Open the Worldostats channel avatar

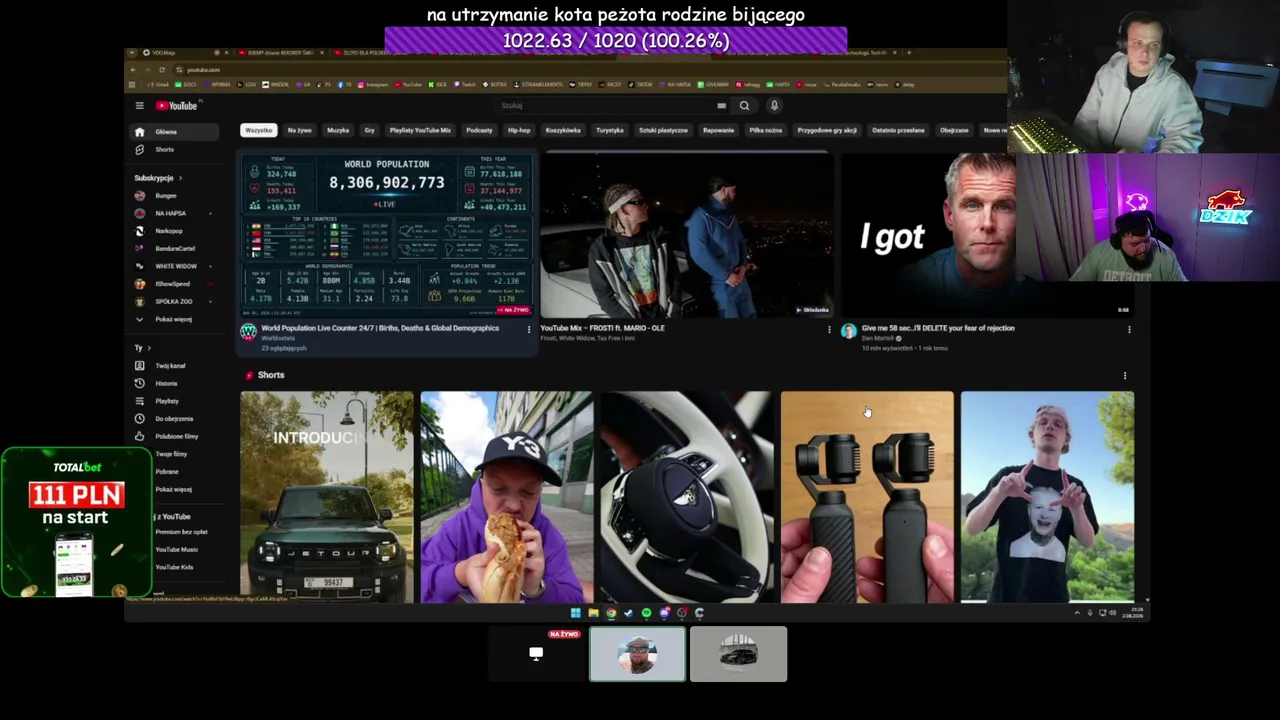[248, 332]
